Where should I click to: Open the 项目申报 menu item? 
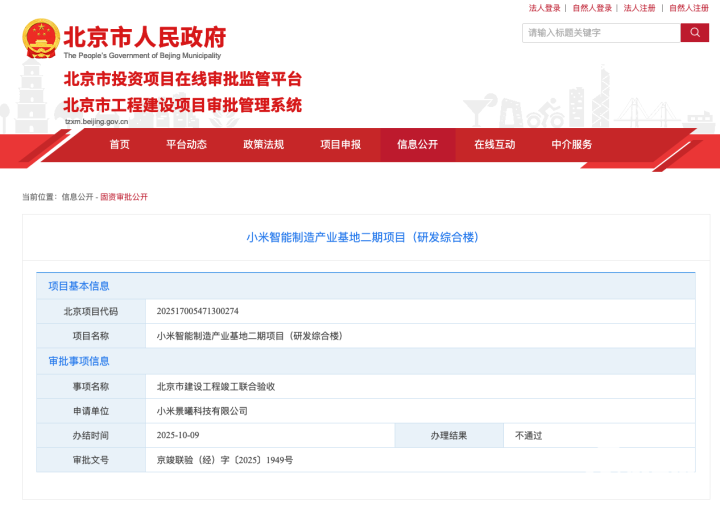[x=340, y=144]
